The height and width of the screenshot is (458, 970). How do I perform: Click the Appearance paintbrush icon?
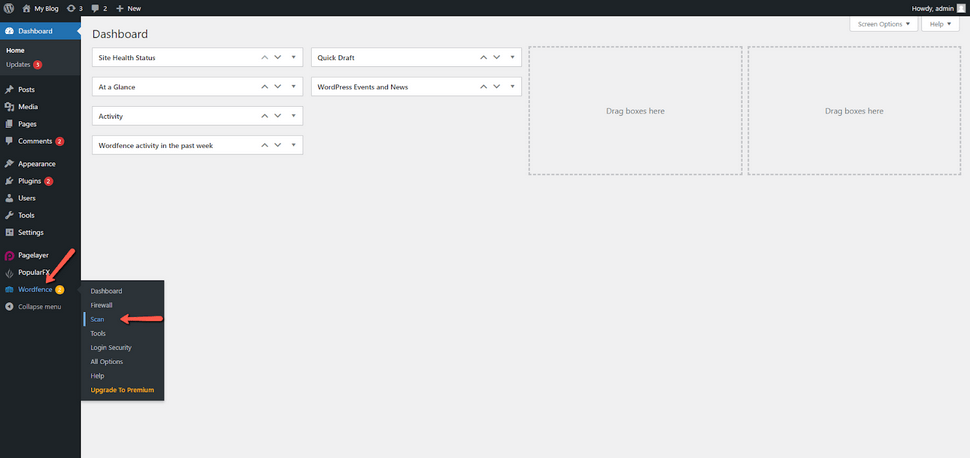[x=9, y=164]
